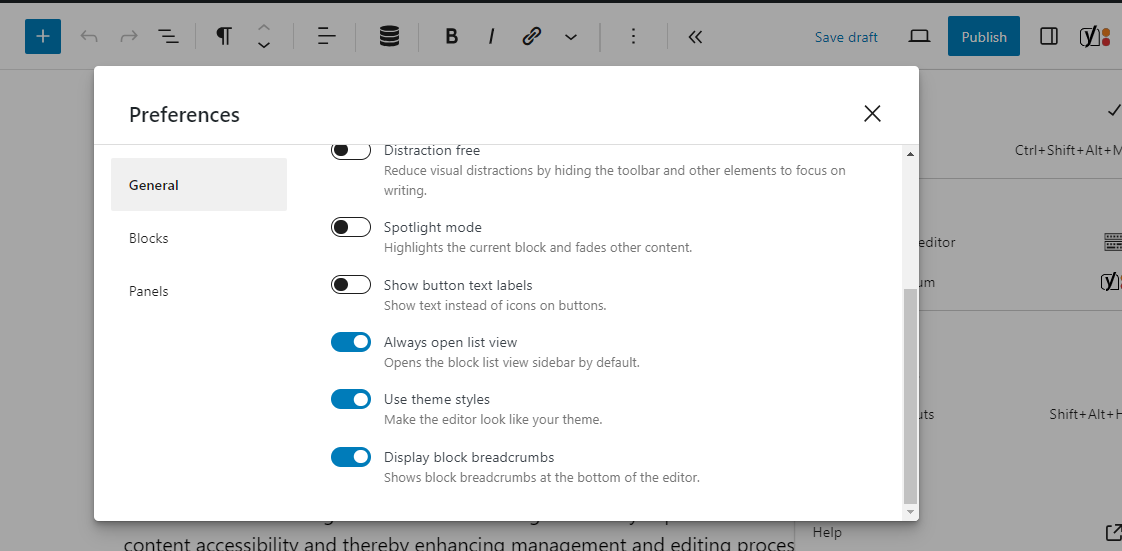This screenshot has width=1122, height=551.
Task: Open the more rich text controls dropdown
Action: pos(570,36)
